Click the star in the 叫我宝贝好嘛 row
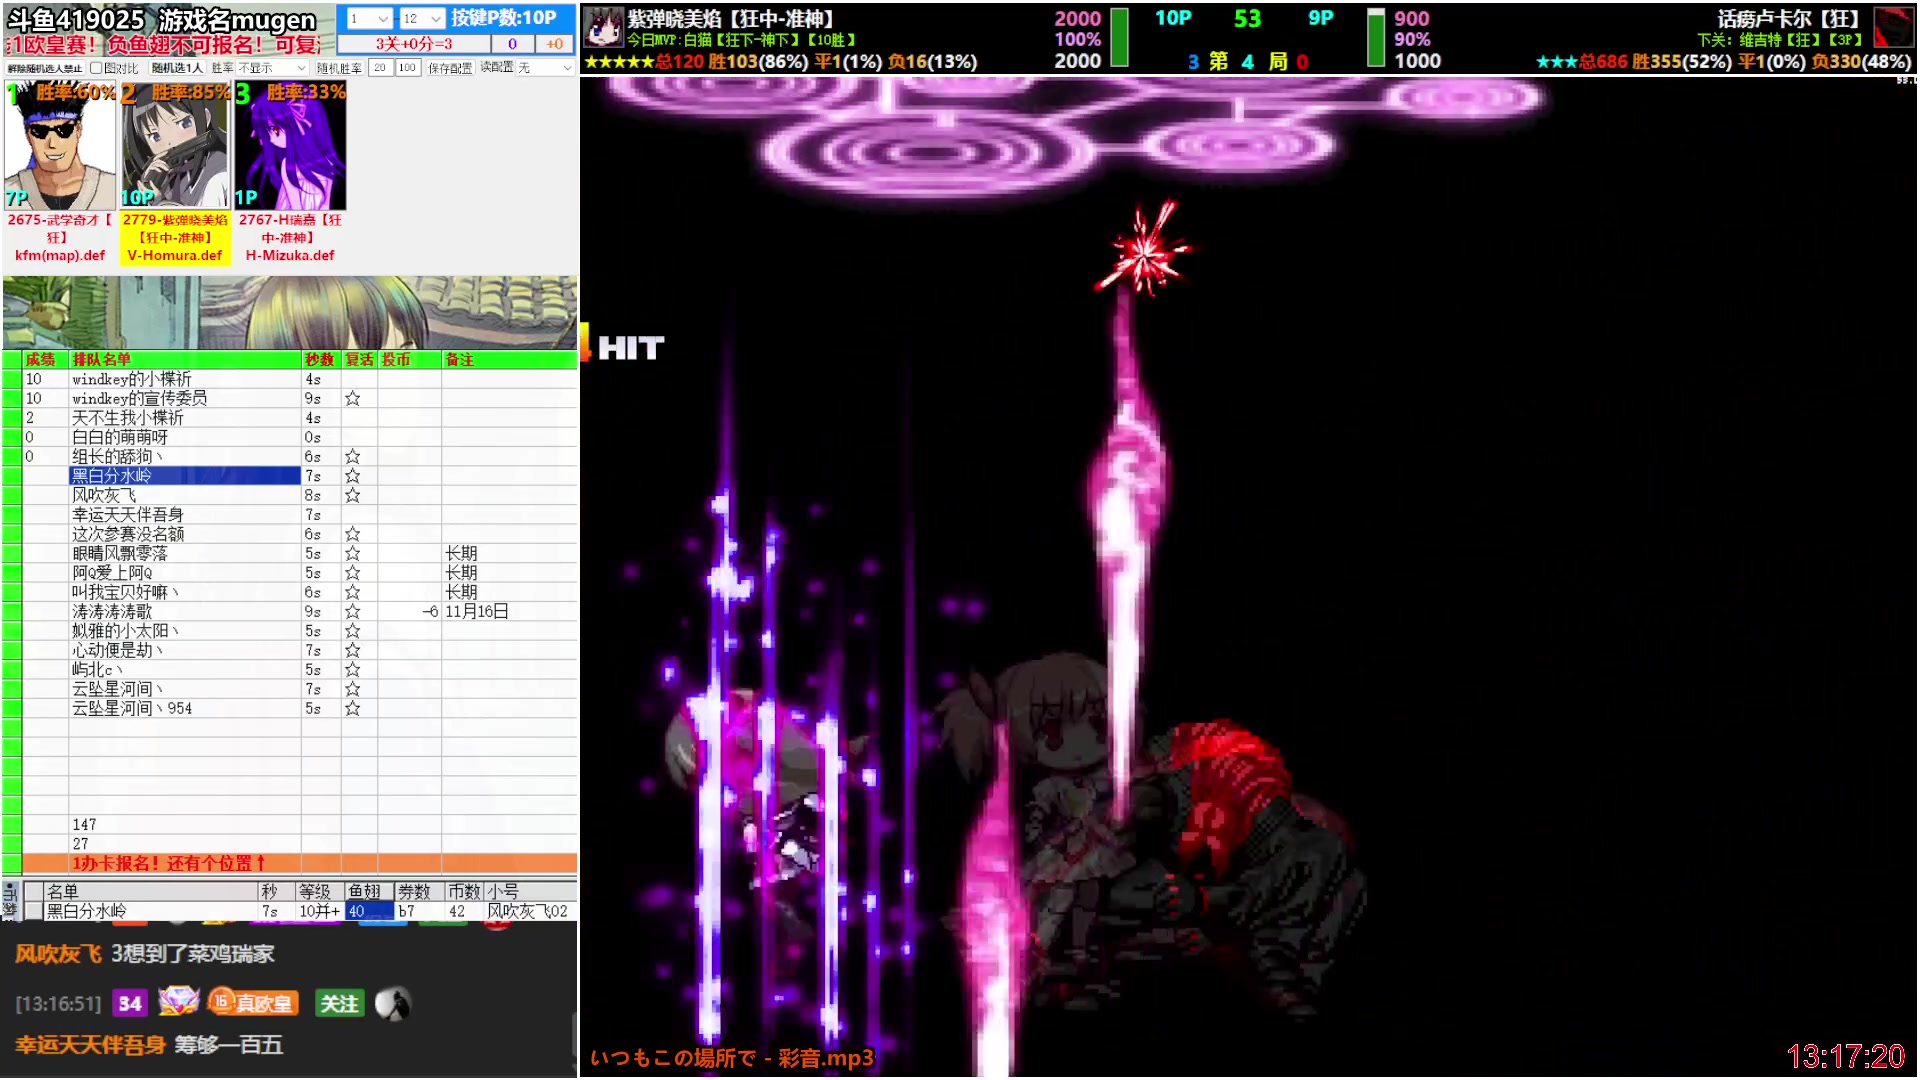This screenshot has width=1920, height=1080. [353, 593]
